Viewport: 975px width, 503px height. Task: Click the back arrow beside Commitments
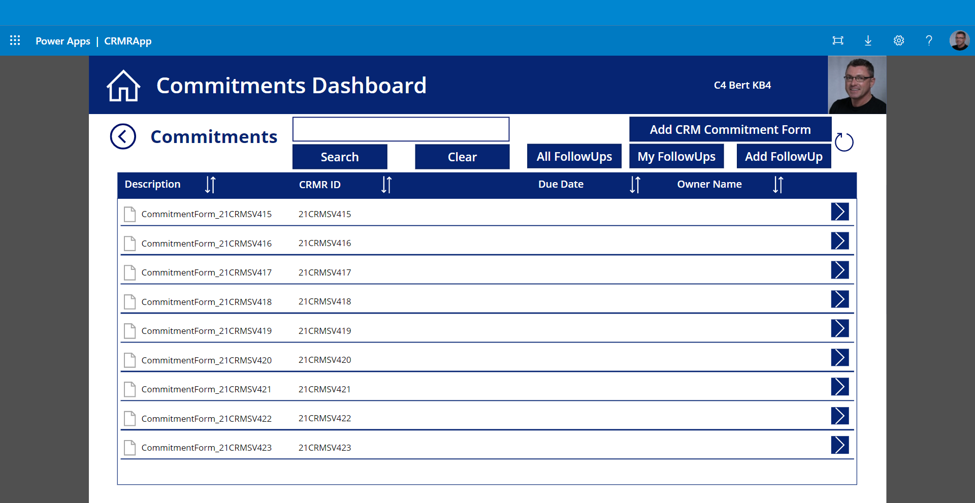coord(123,136)
